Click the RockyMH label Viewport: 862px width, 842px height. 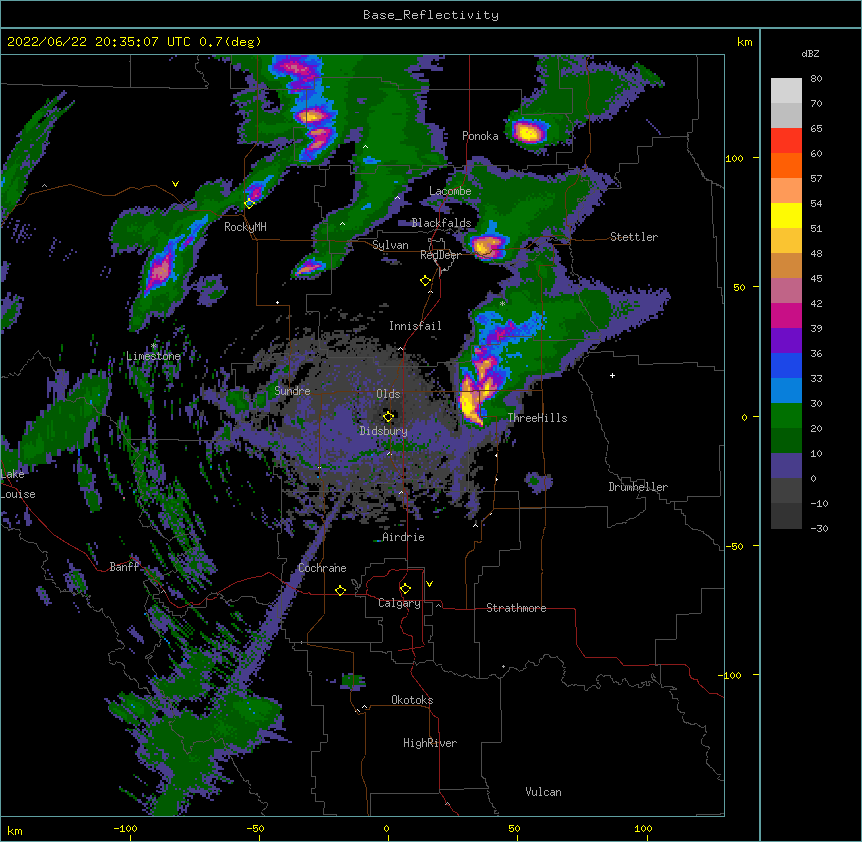click(245, 227)
